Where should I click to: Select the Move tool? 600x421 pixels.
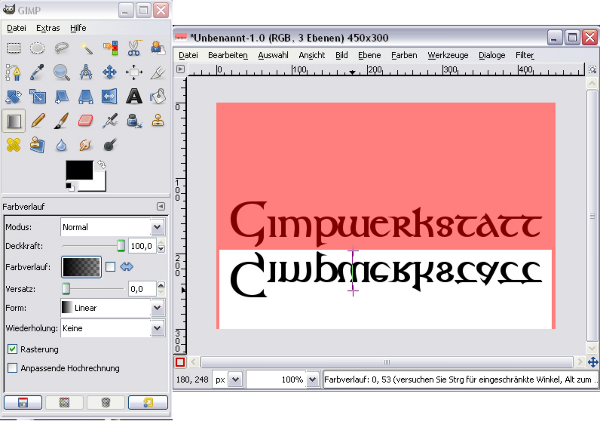[x=110, y=72]
